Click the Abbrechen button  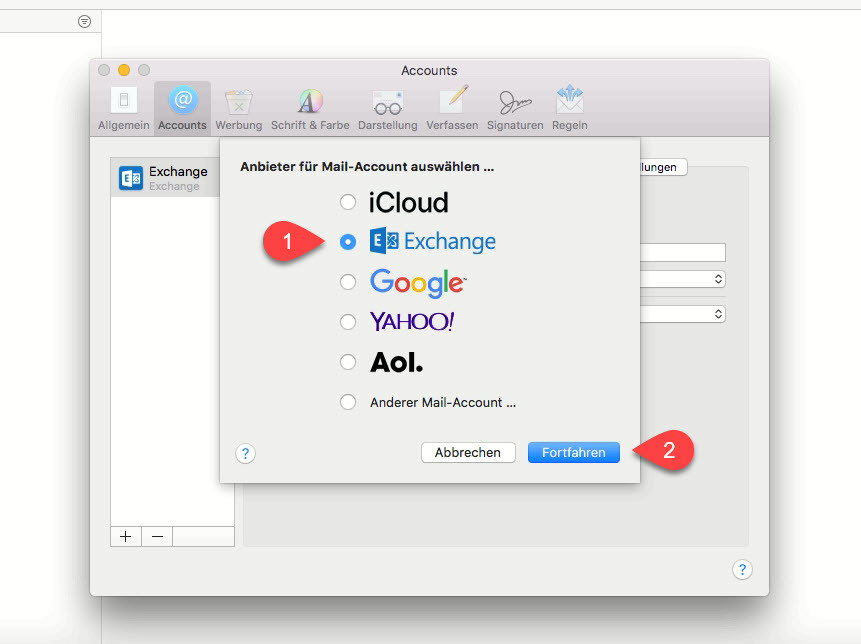click(468, 452)
